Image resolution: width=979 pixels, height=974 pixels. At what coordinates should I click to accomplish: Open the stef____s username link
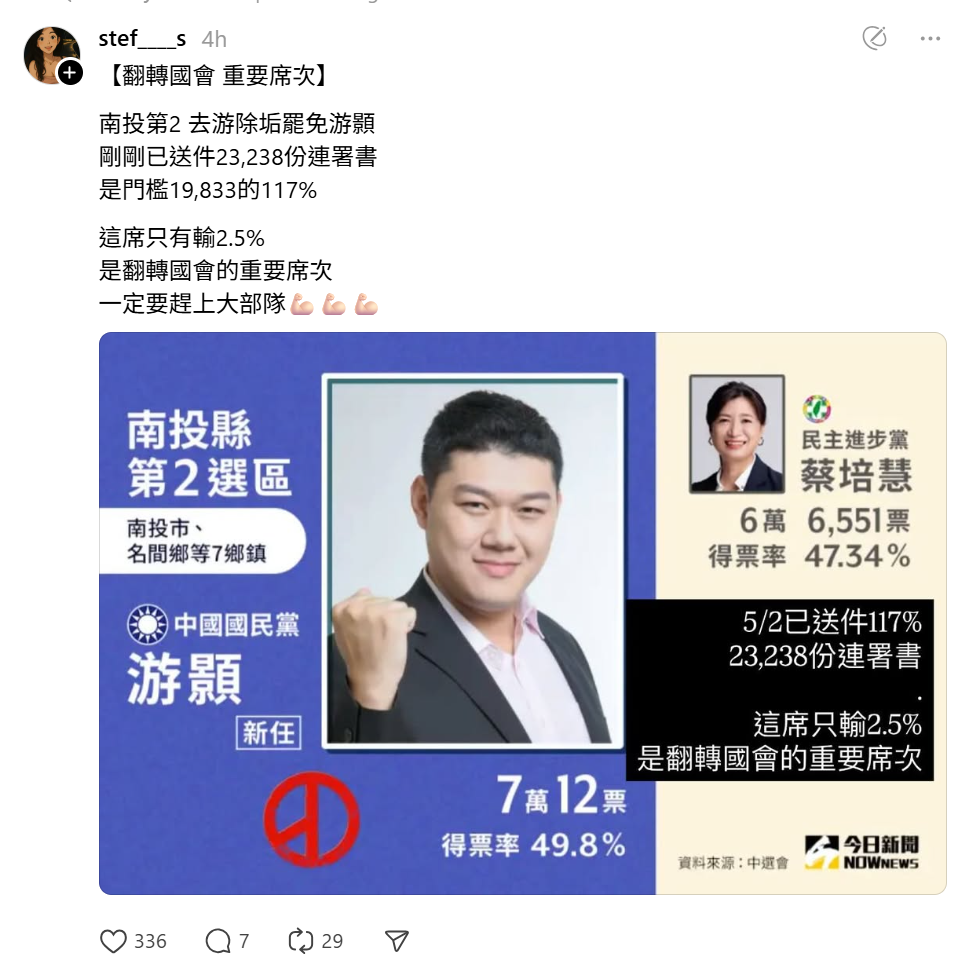coord(142,39)
